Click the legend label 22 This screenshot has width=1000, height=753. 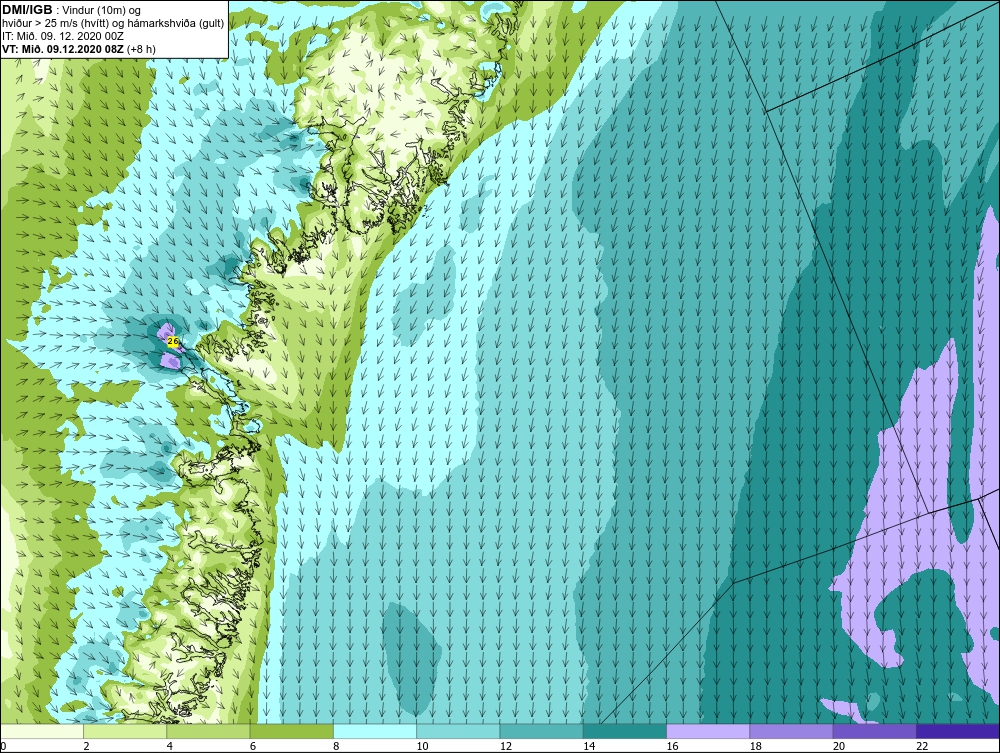pos(922,747)
